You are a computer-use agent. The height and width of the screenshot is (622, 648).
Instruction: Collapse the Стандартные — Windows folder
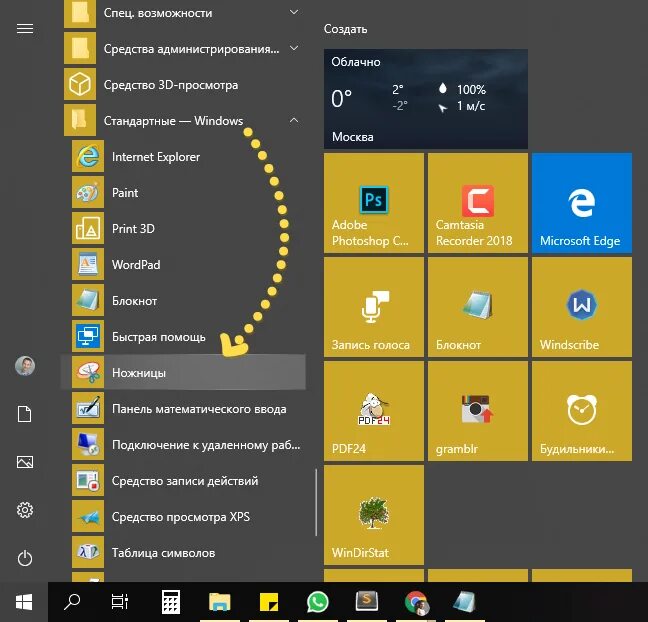[184, 121]
